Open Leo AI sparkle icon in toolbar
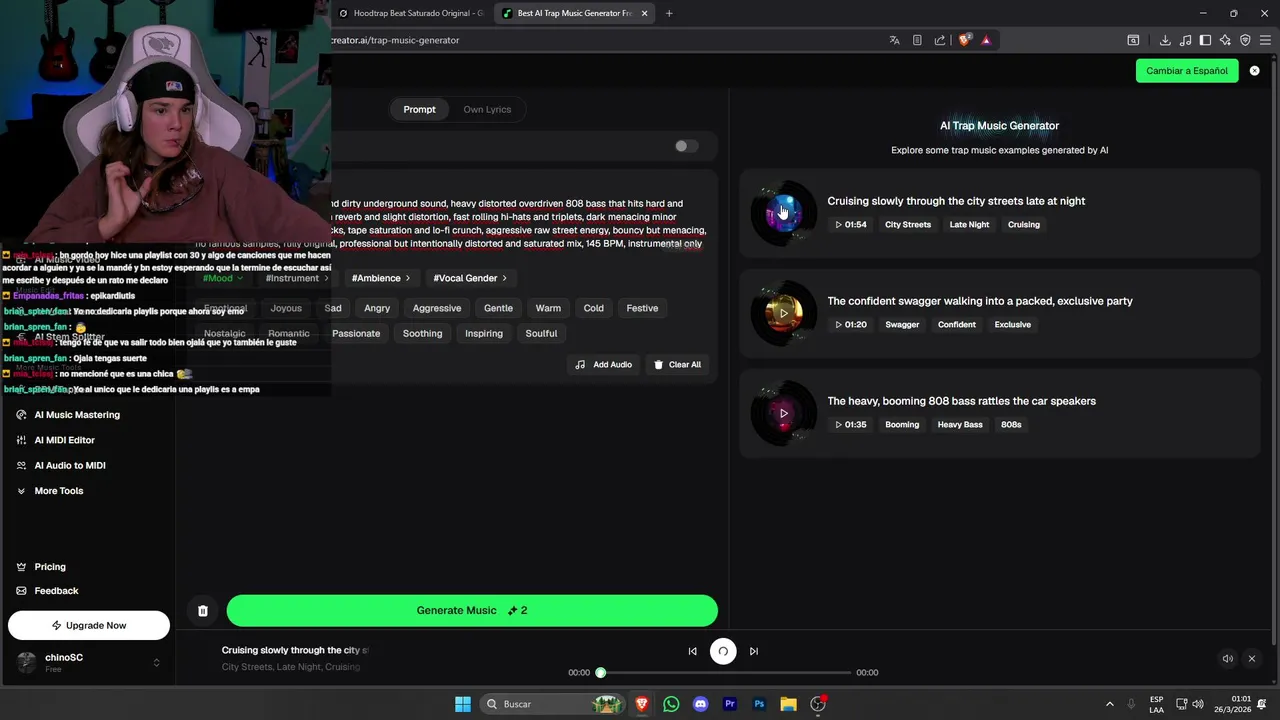 (1225, 40)
